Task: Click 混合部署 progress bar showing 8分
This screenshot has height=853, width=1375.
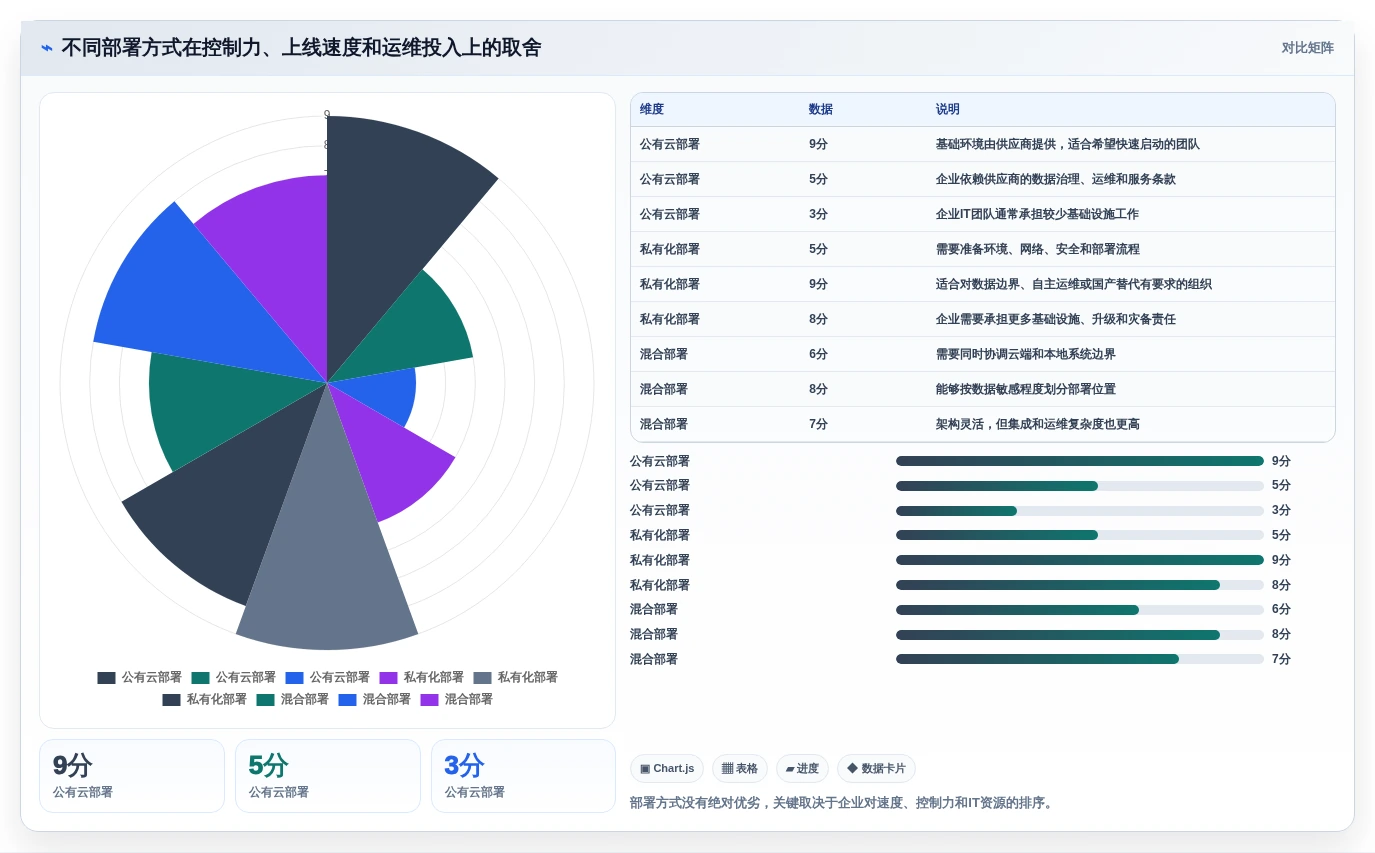Action: pyautogui.click(x=1080, y=634)
